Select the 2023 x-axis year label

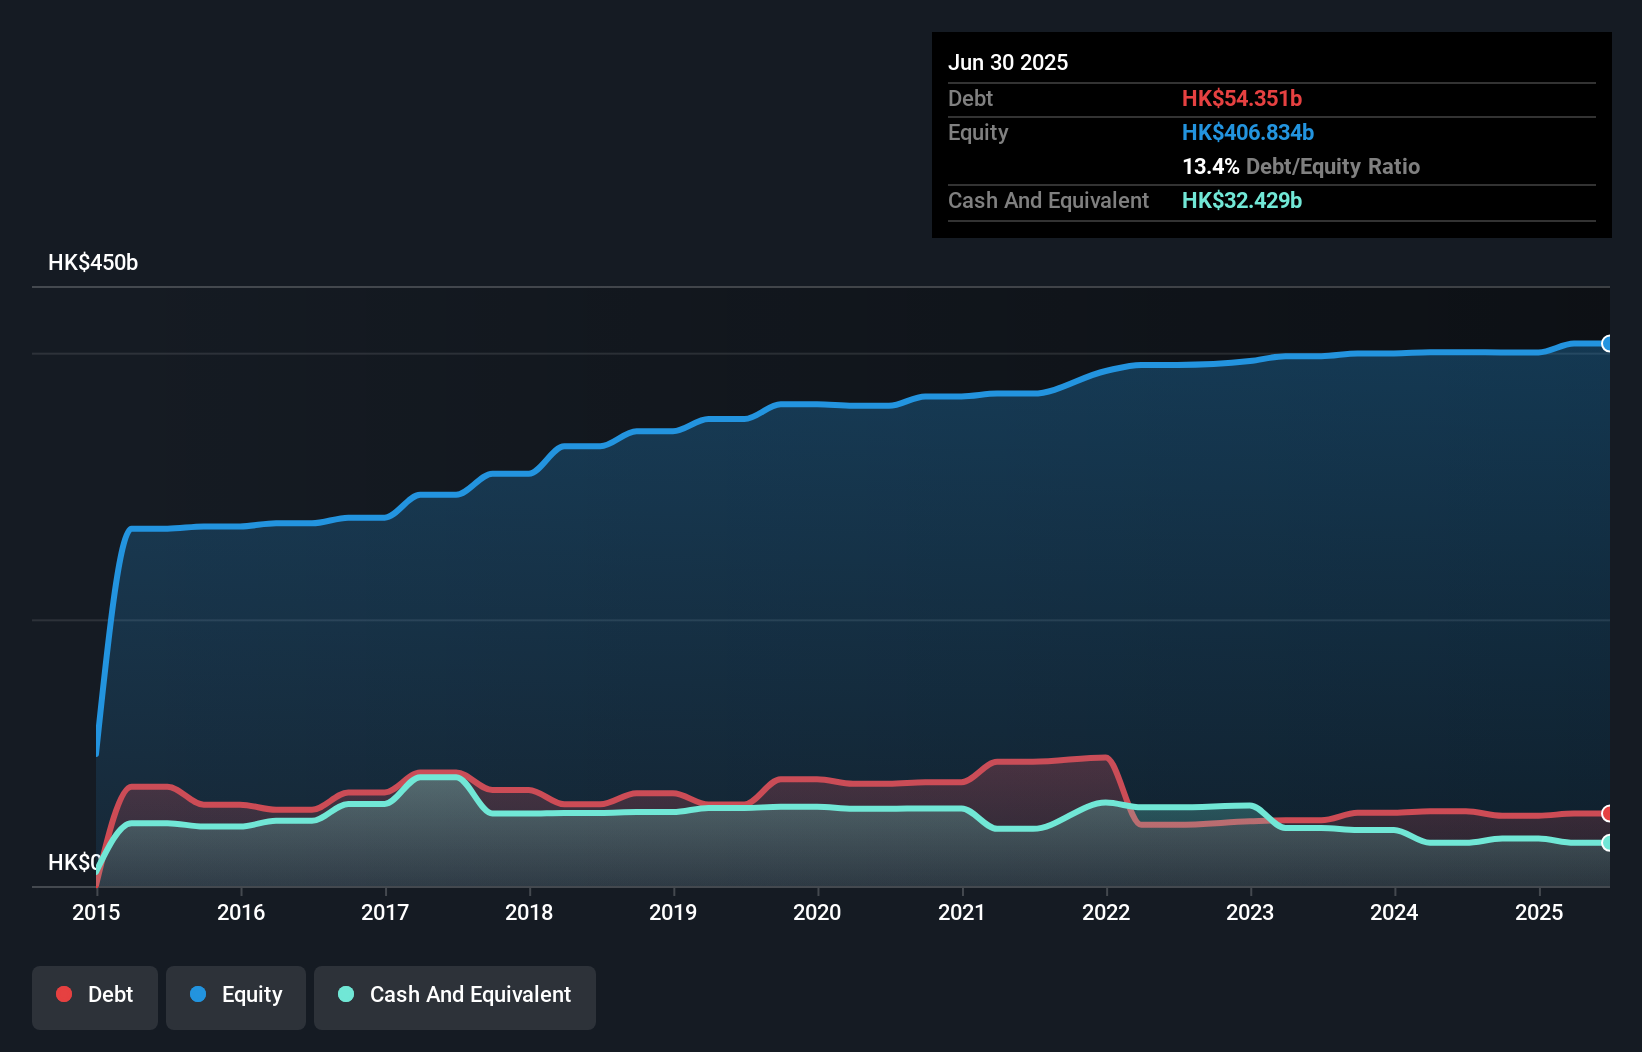click(x=1250, y=912)
